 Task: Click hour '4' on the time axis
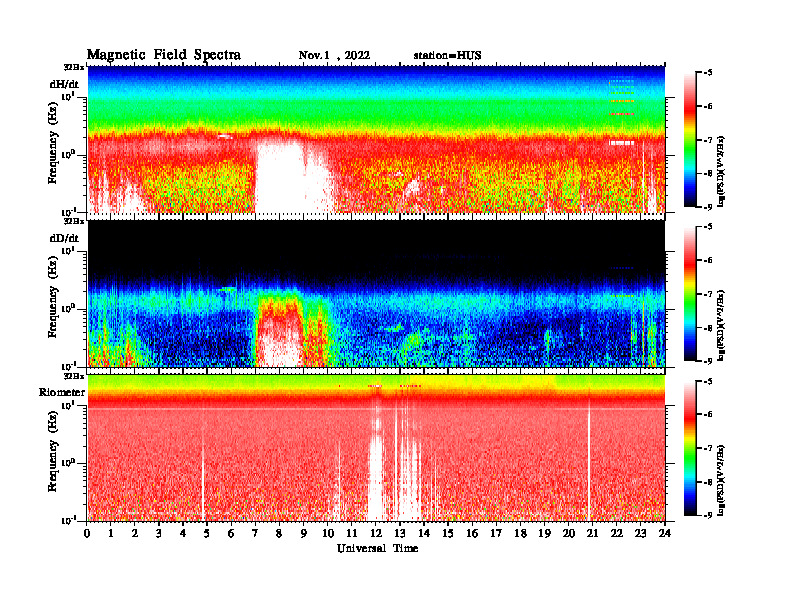pyautogui.click(x=183, y=533)
